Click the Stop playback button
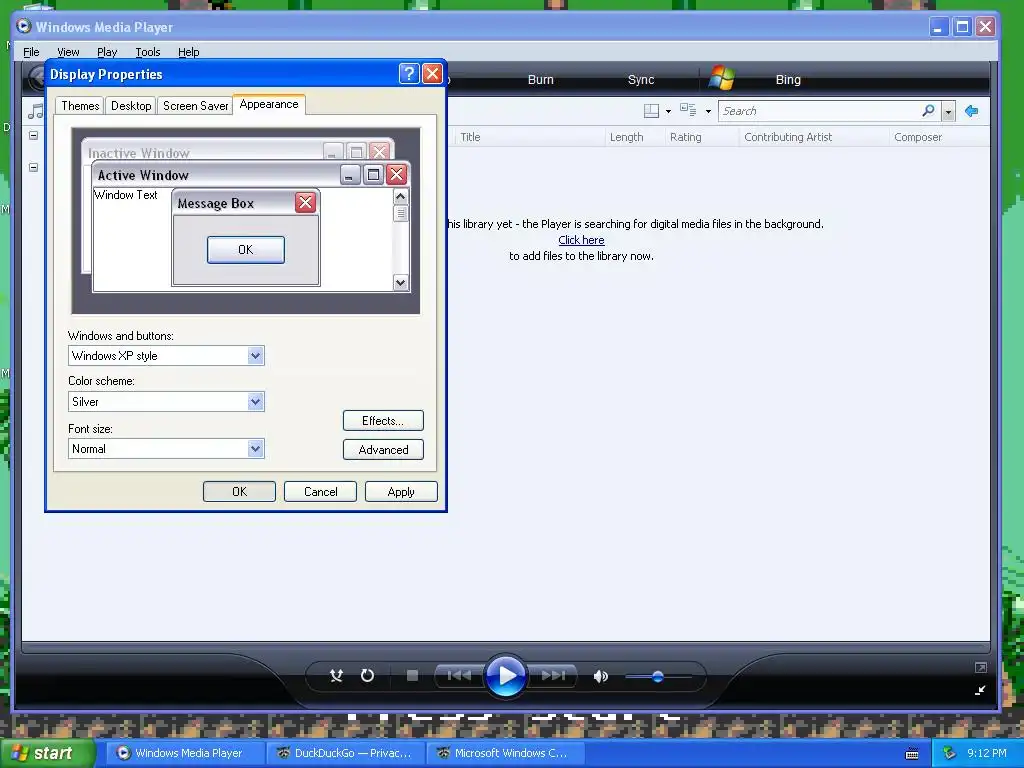Image resolution: width=1024 pixels, height=768 pixels. [412, 675]
